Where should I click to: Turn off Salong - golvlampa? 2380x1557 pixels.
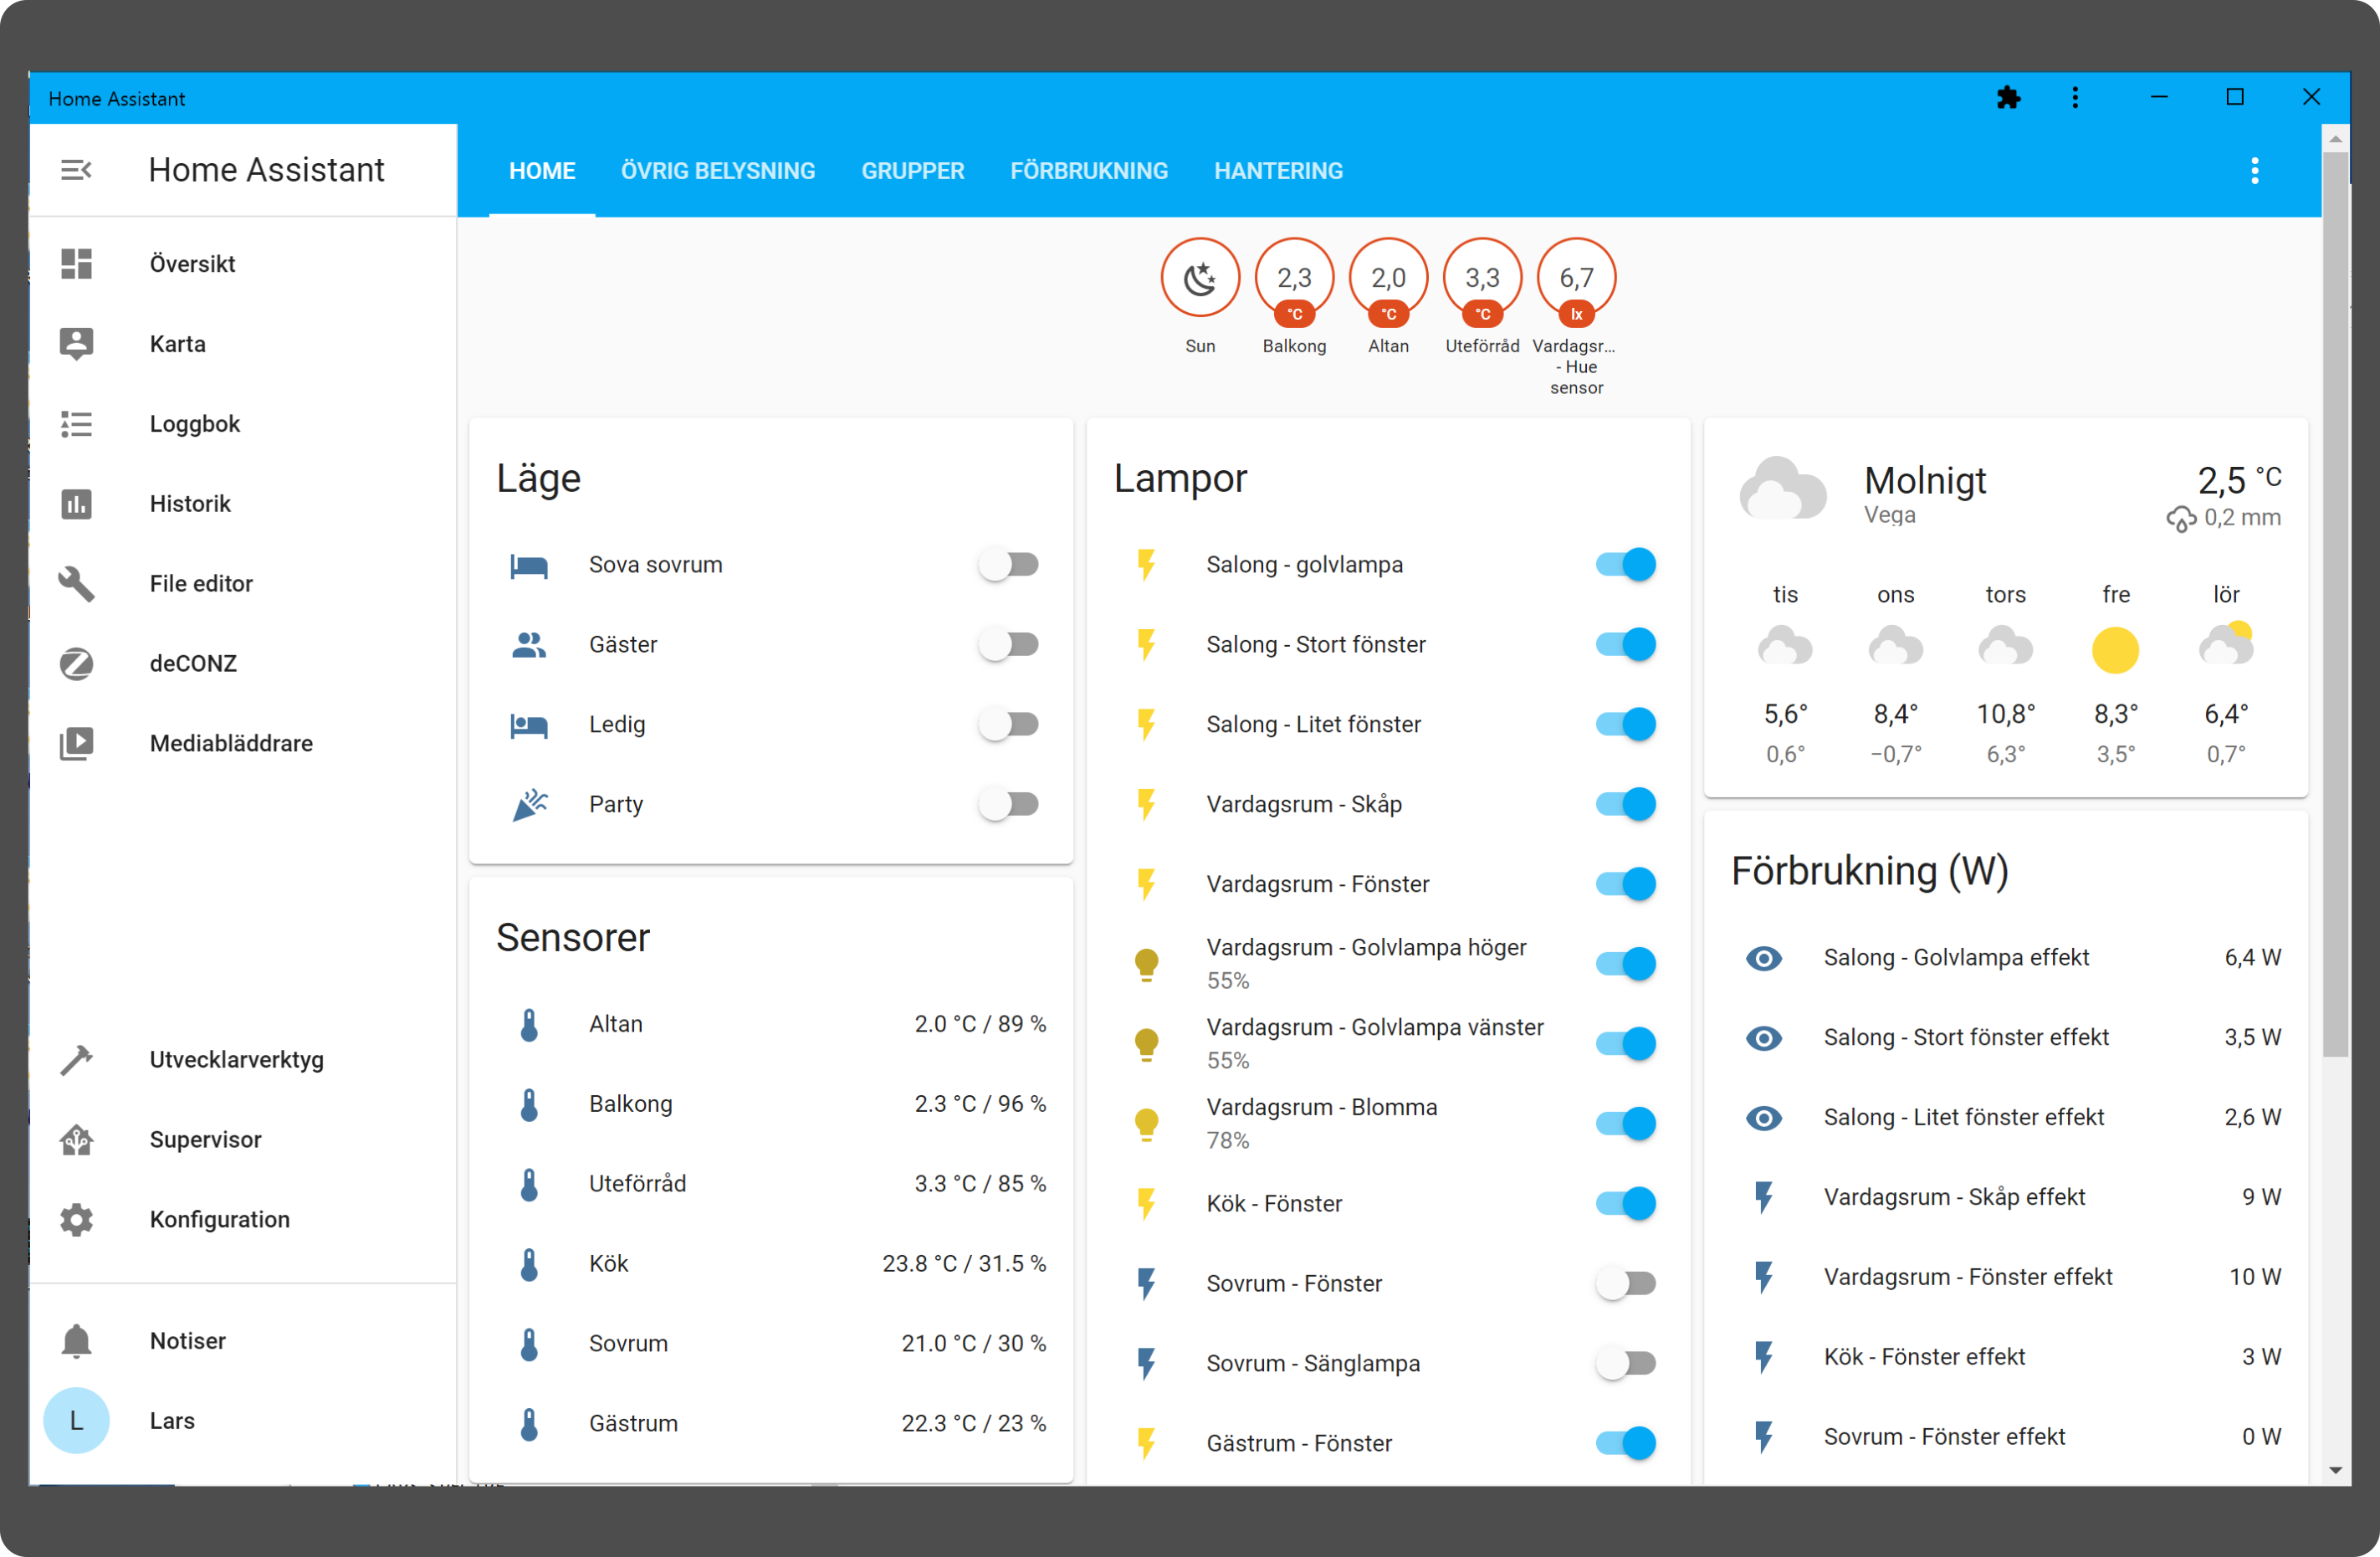click(x=1626, y=565)
